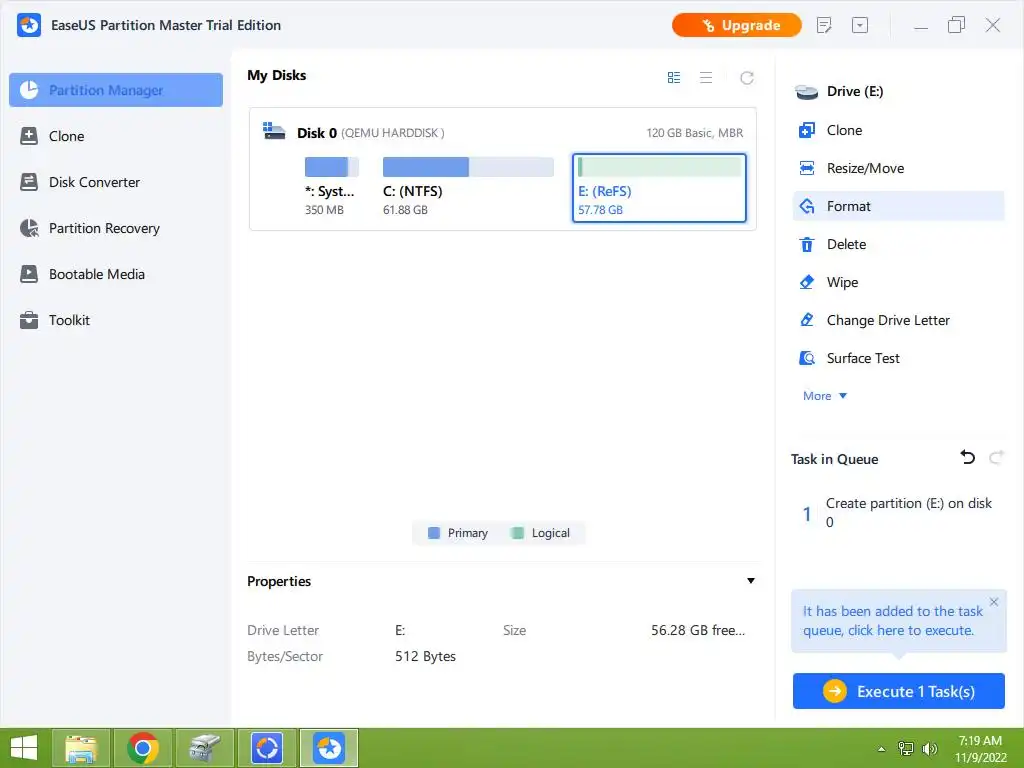Image resolution: width=1024 pixels, height=768 pixels.
Task: Select the System Reserved 350 MB partition
Action: [x=331, y=187]
